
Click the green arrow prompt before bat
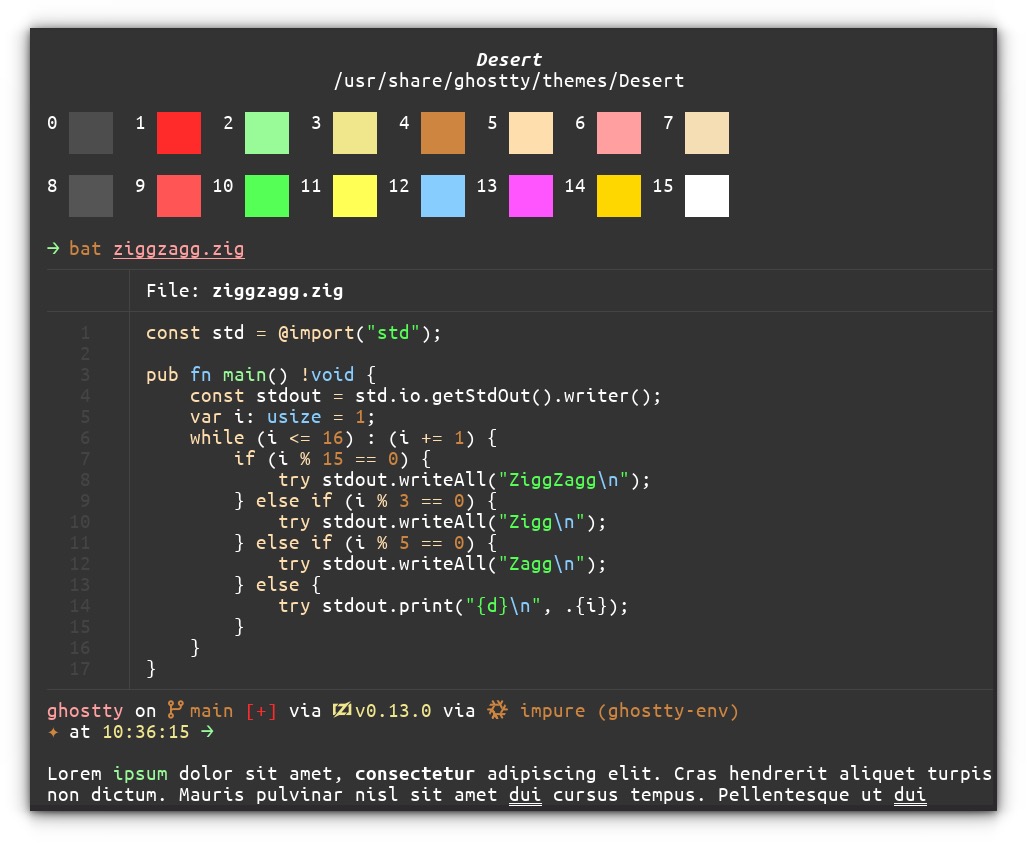pyautogui.click(x=53, y=249)
